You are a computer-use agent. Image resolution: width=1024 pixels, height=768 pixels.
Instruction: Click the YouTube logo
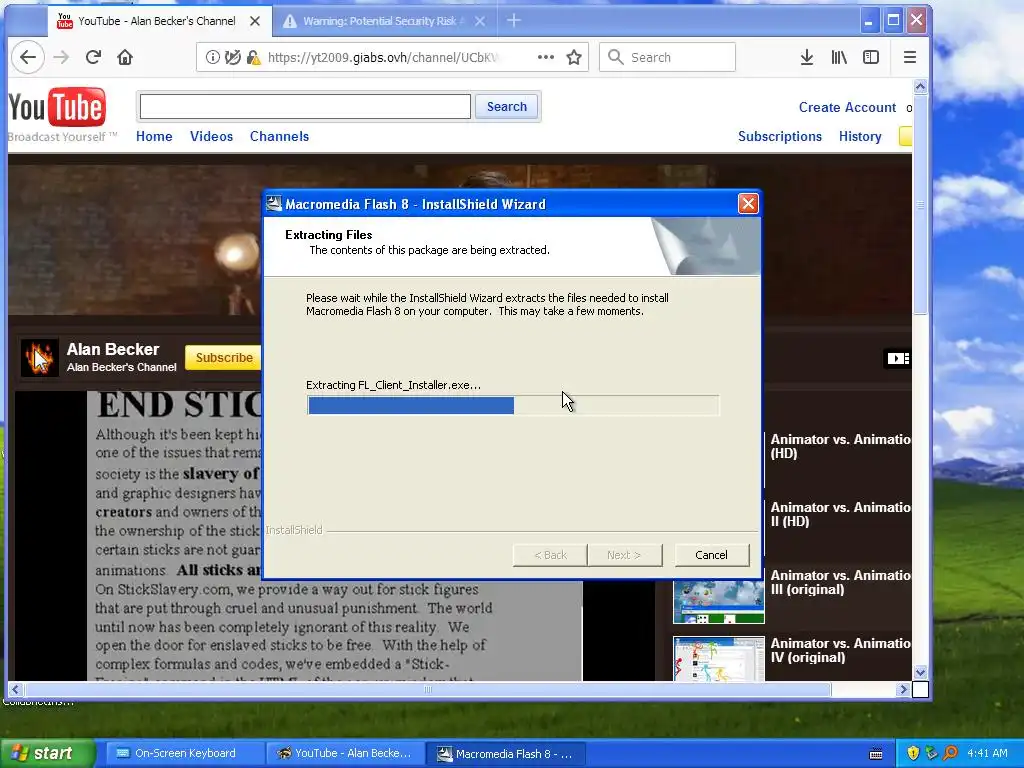click(57, 107)
